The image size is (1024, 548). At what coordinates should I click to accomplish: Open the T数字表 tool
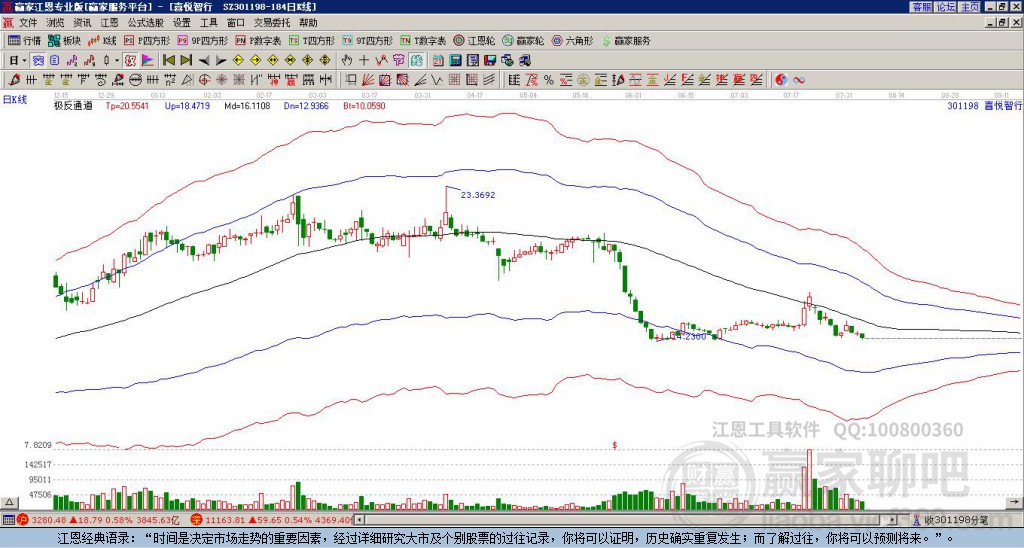point(423,40)
